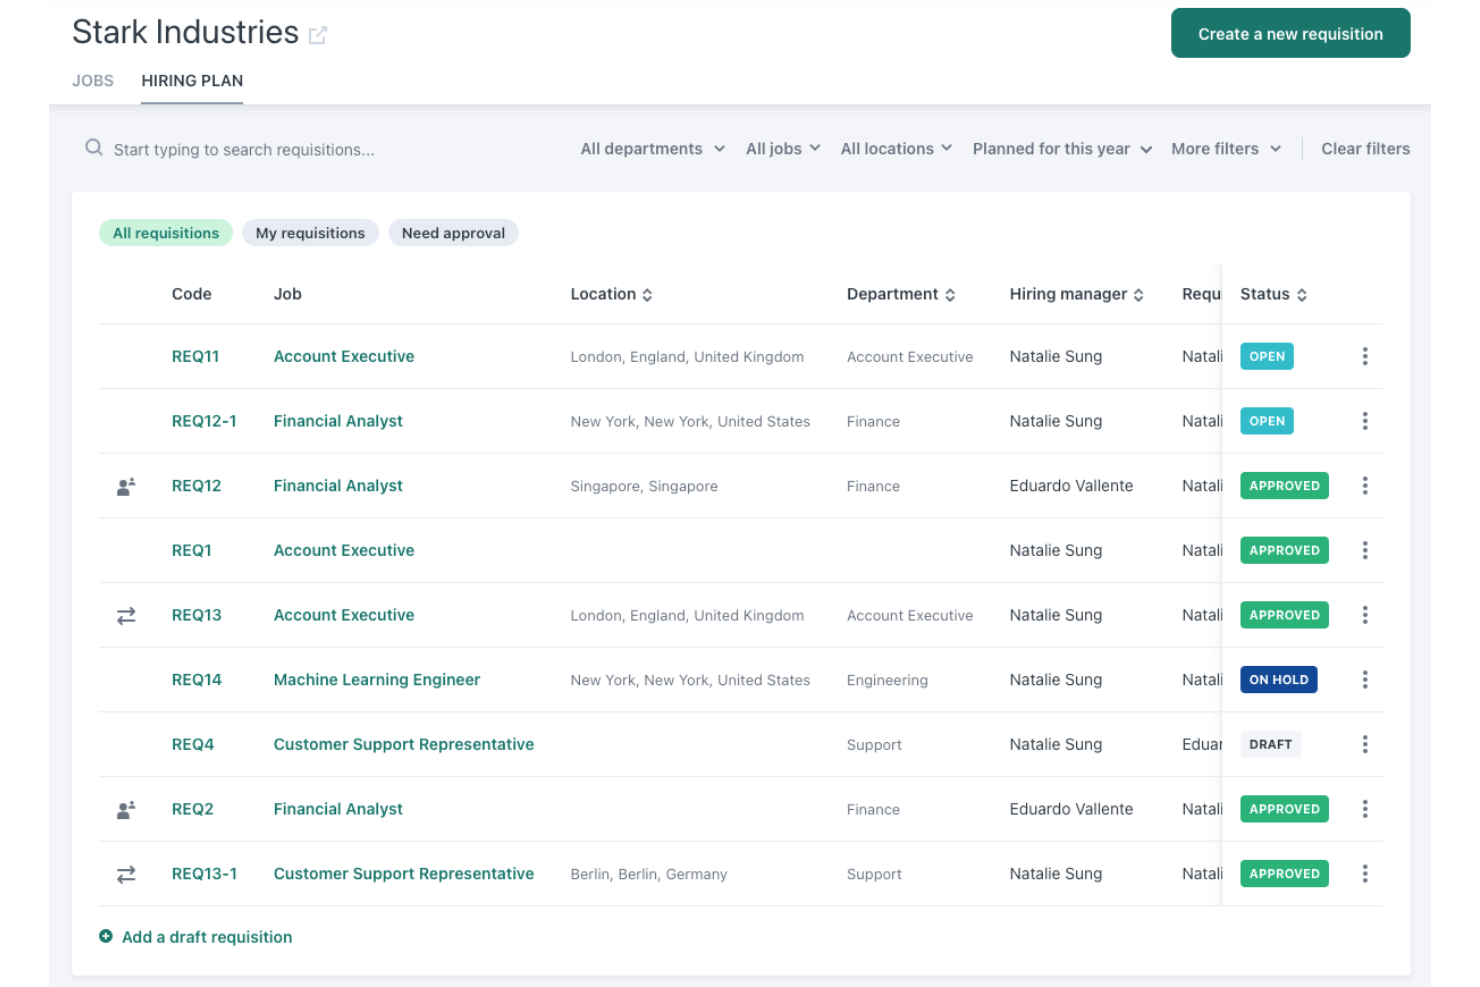The image size is (1480, 987).
Task: Click Add a draft requisition link
Action: pyautogui.click(x=207, y=937)
